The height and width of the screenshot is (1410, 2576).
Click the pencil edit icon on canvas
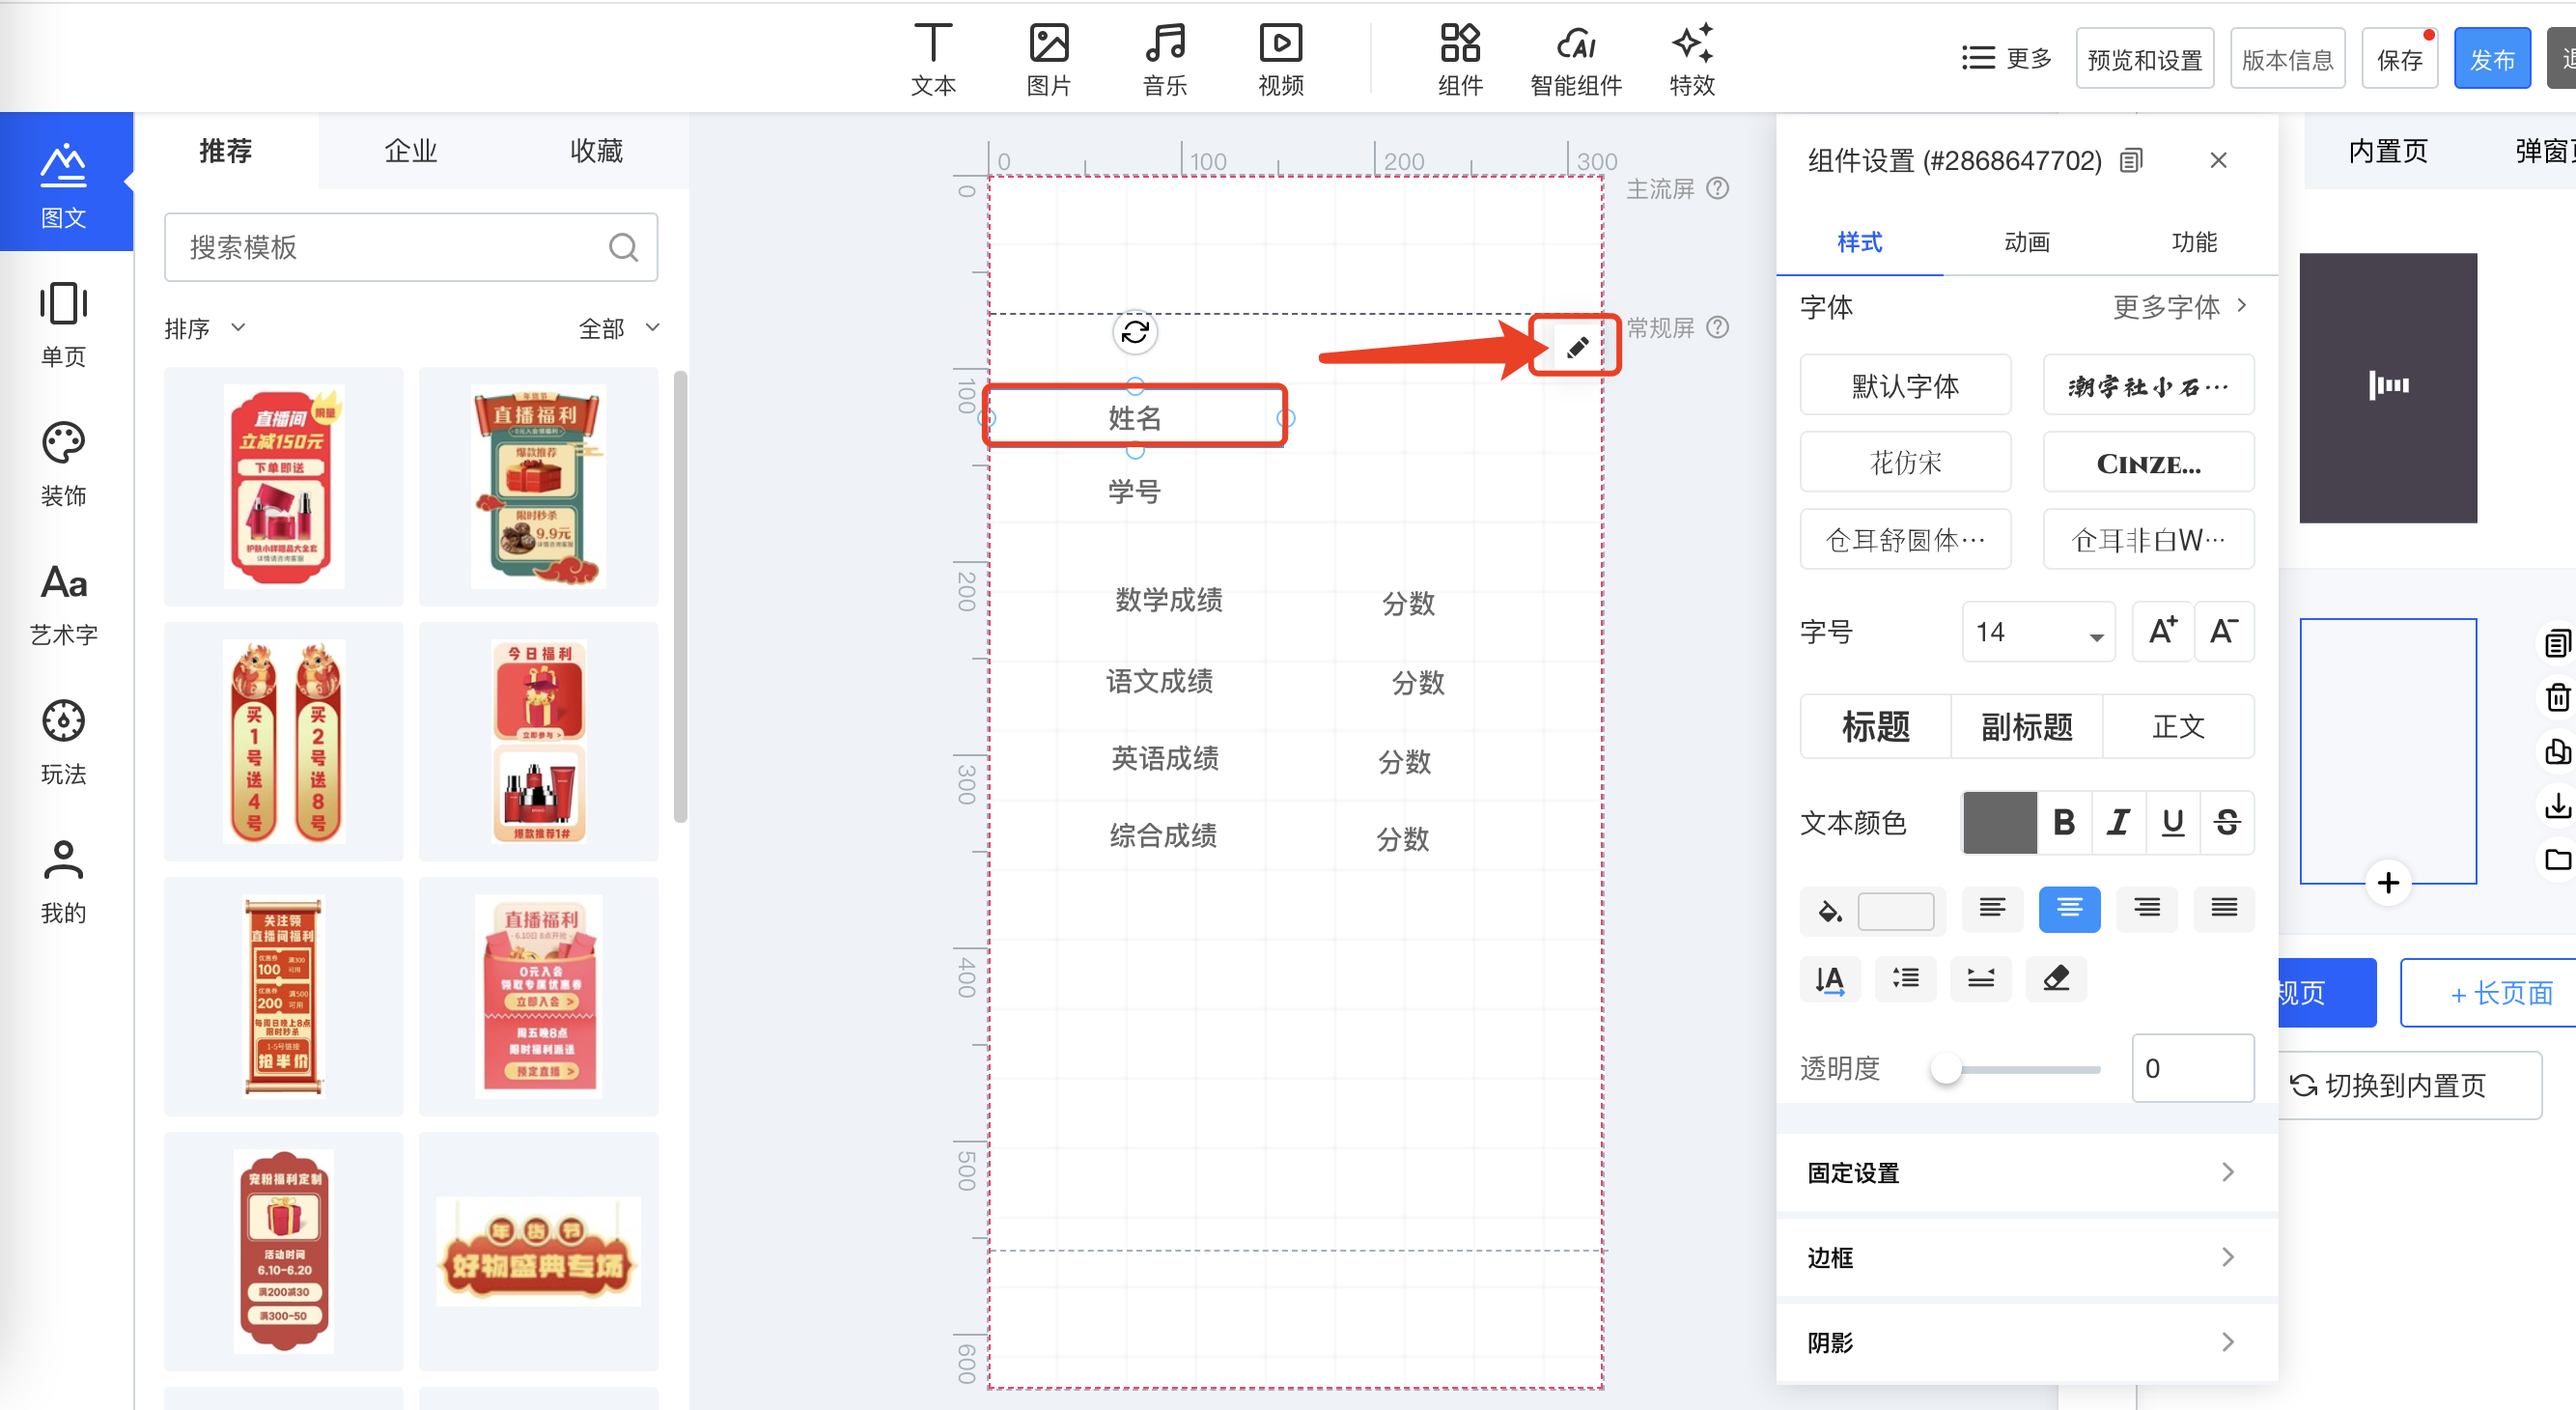coord(1577,347)
